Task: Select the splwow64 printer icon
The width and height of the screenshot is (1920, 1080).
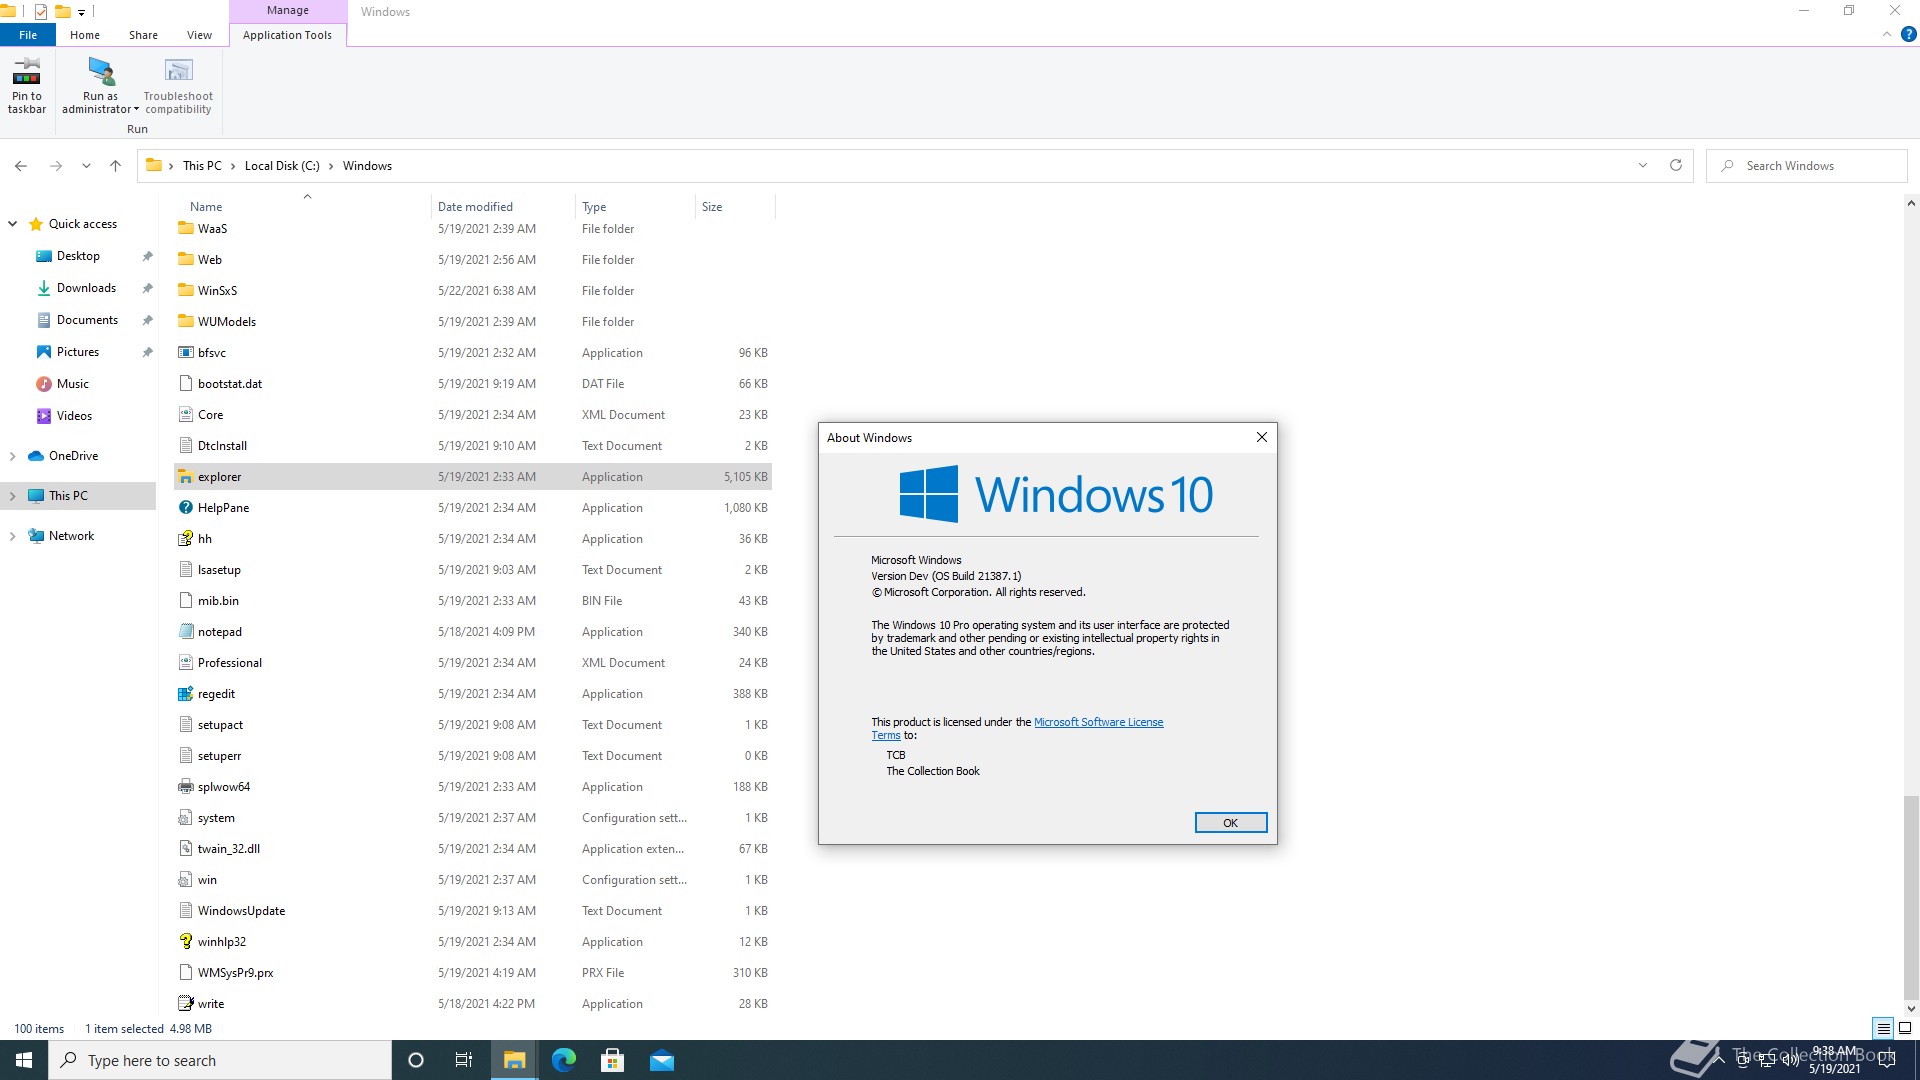Action: point(185,787)
